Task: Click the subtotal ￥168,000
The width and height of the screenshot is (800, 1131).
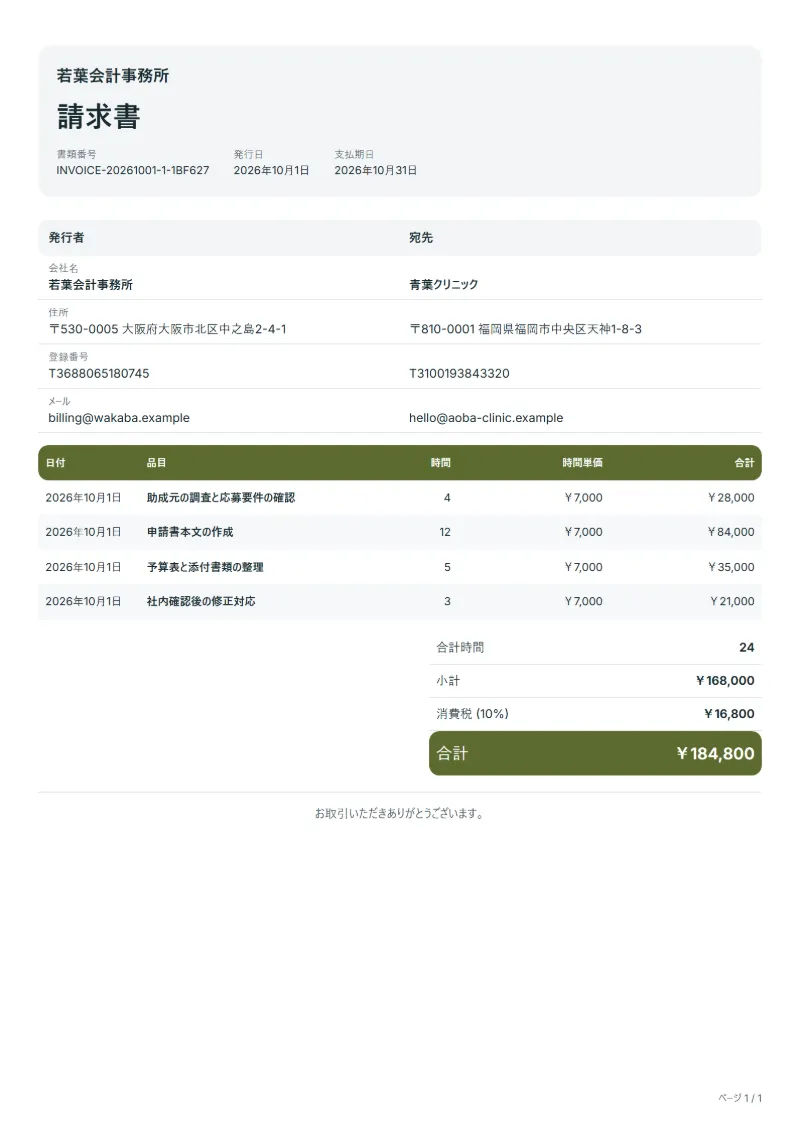Action: [725, 681]
